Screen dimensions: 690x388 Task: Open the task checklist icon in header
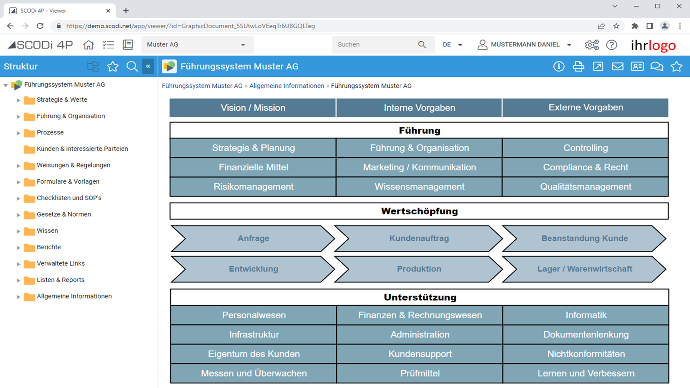coord(108,44)
